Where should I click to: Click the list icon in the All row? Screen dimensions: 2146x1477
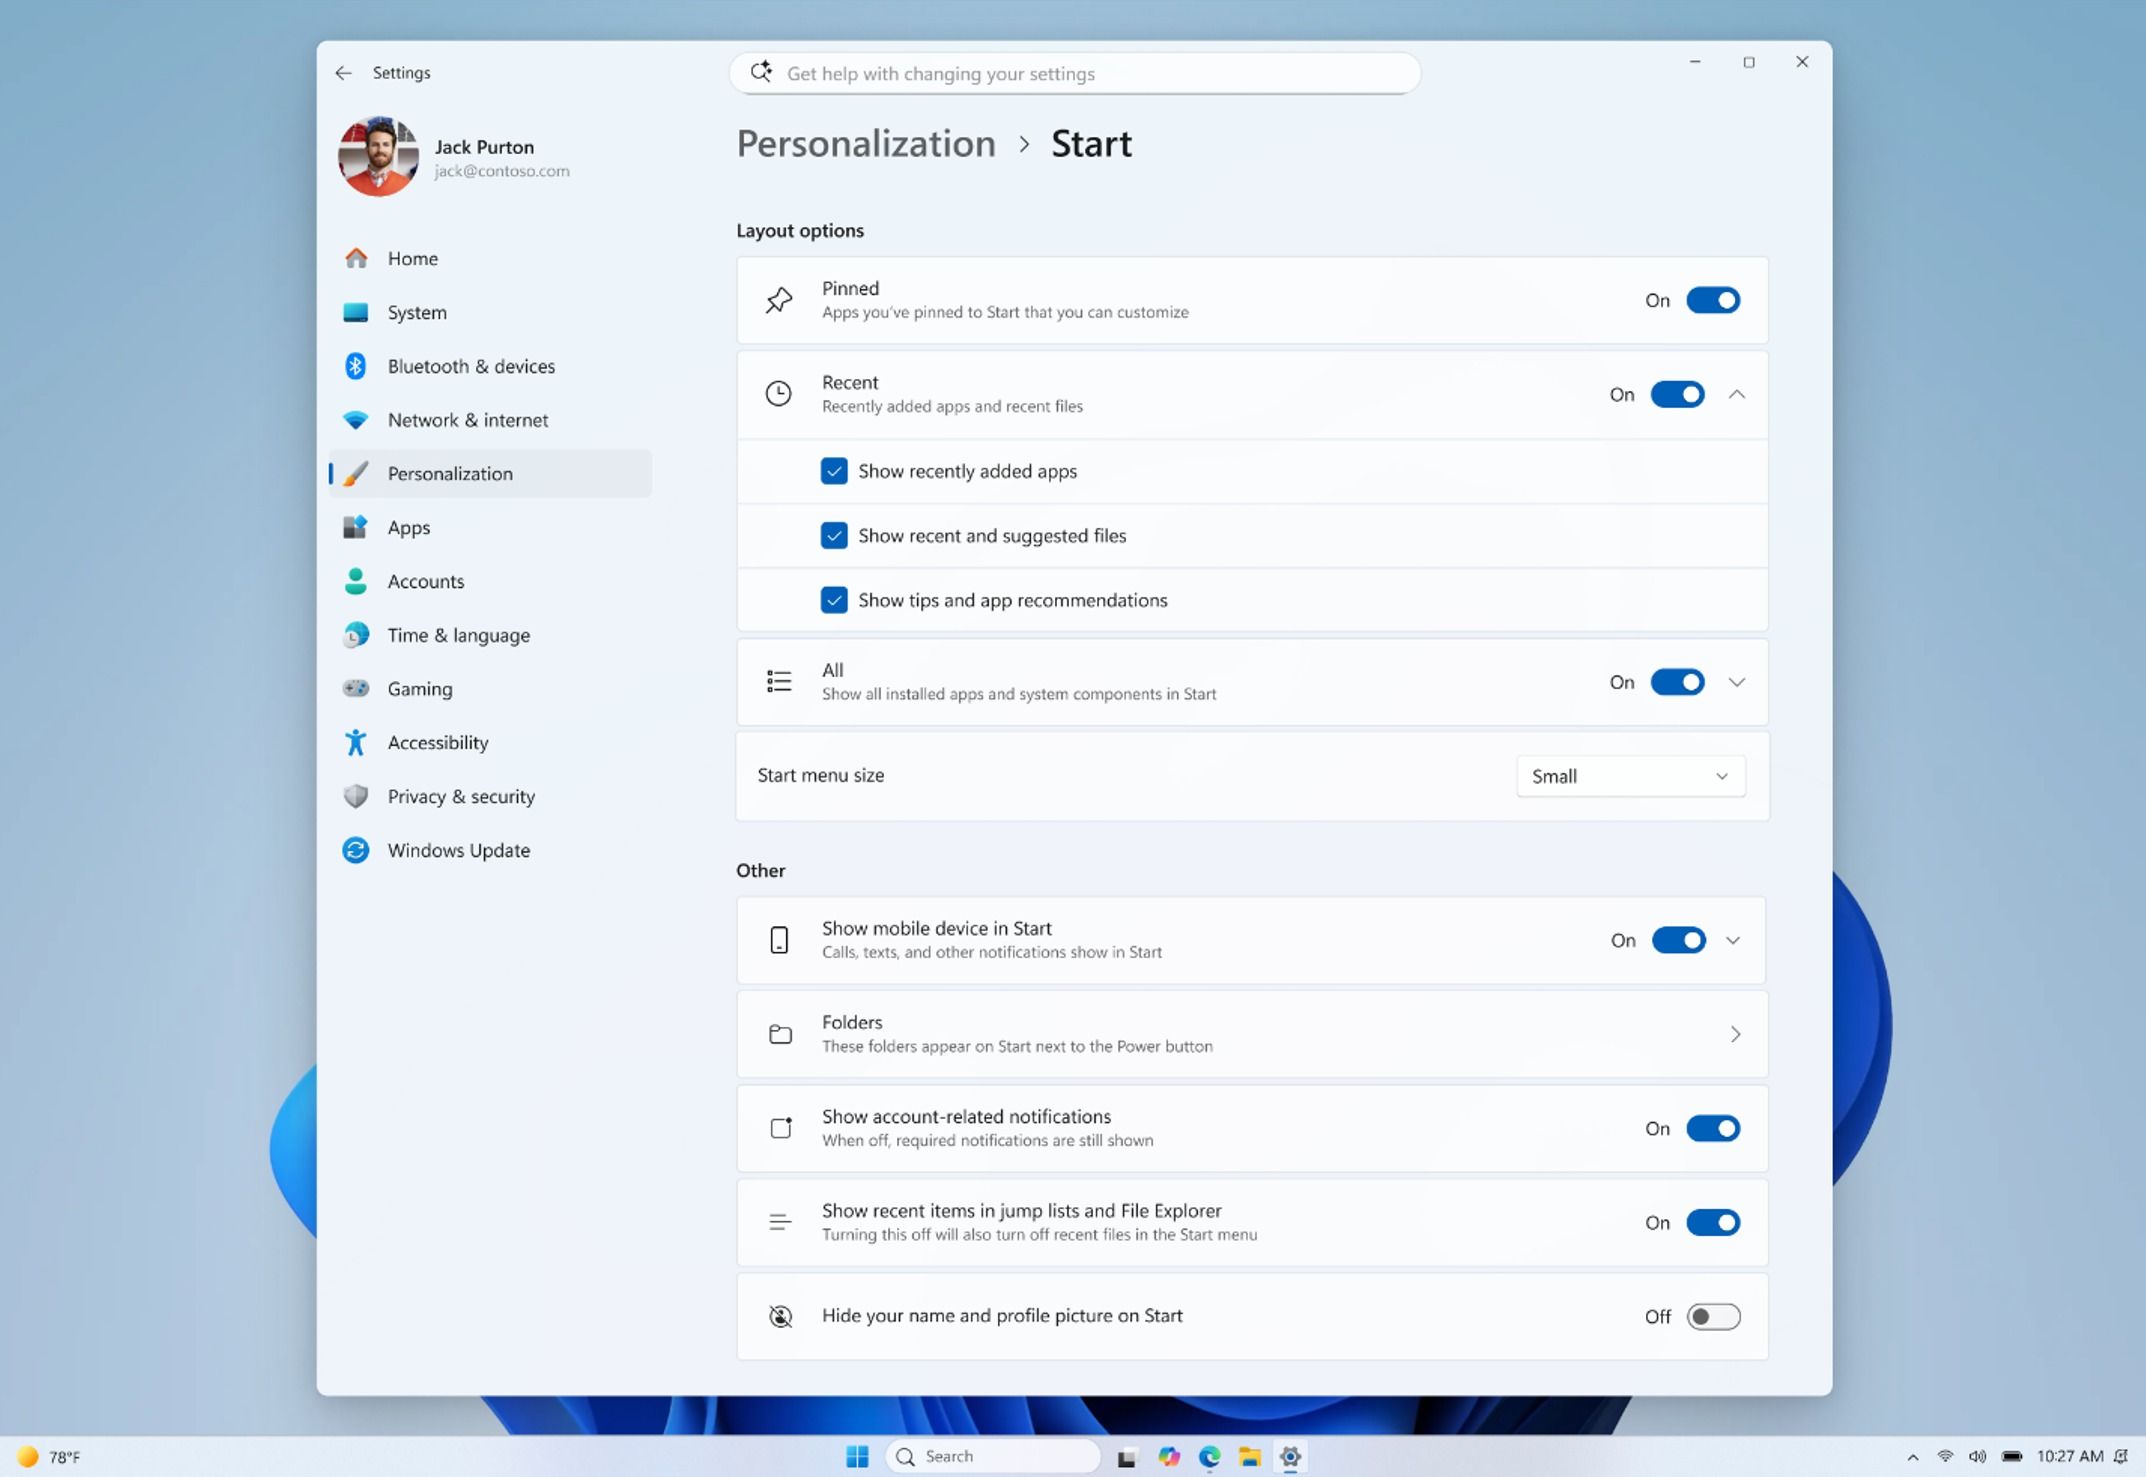click(x=779, y=682)
